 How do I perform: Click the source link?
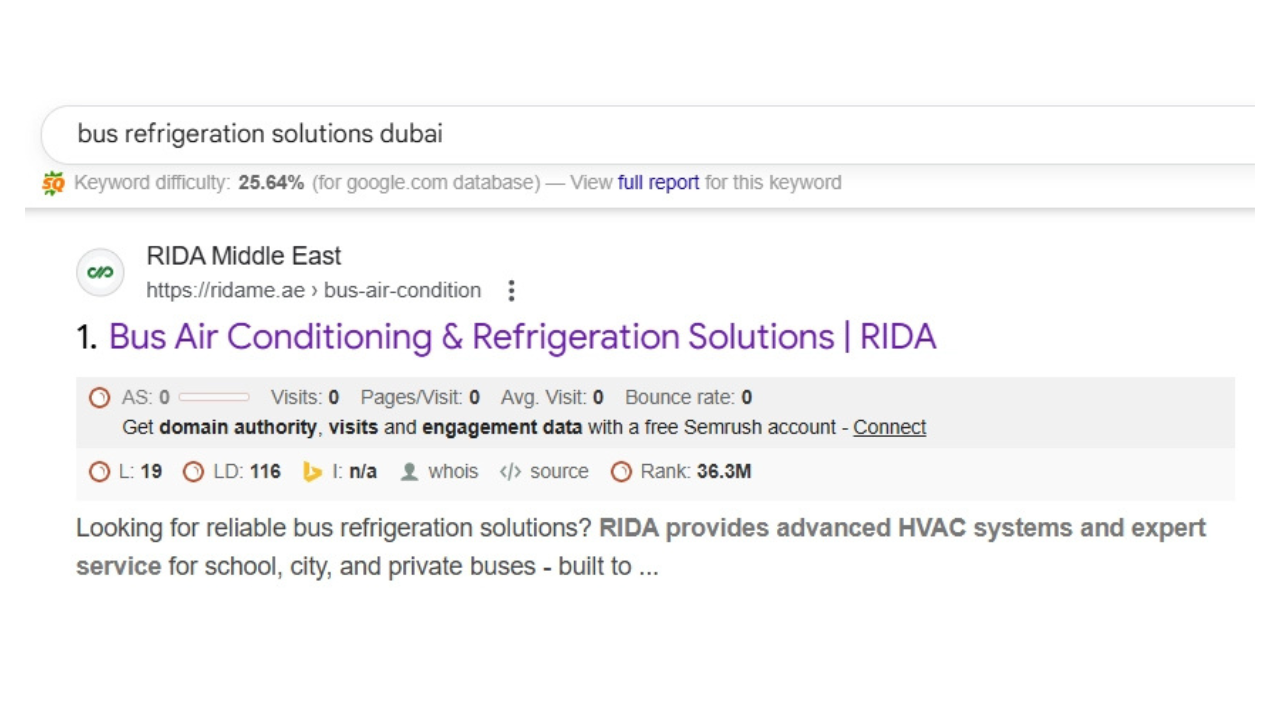tap(559, 472)
